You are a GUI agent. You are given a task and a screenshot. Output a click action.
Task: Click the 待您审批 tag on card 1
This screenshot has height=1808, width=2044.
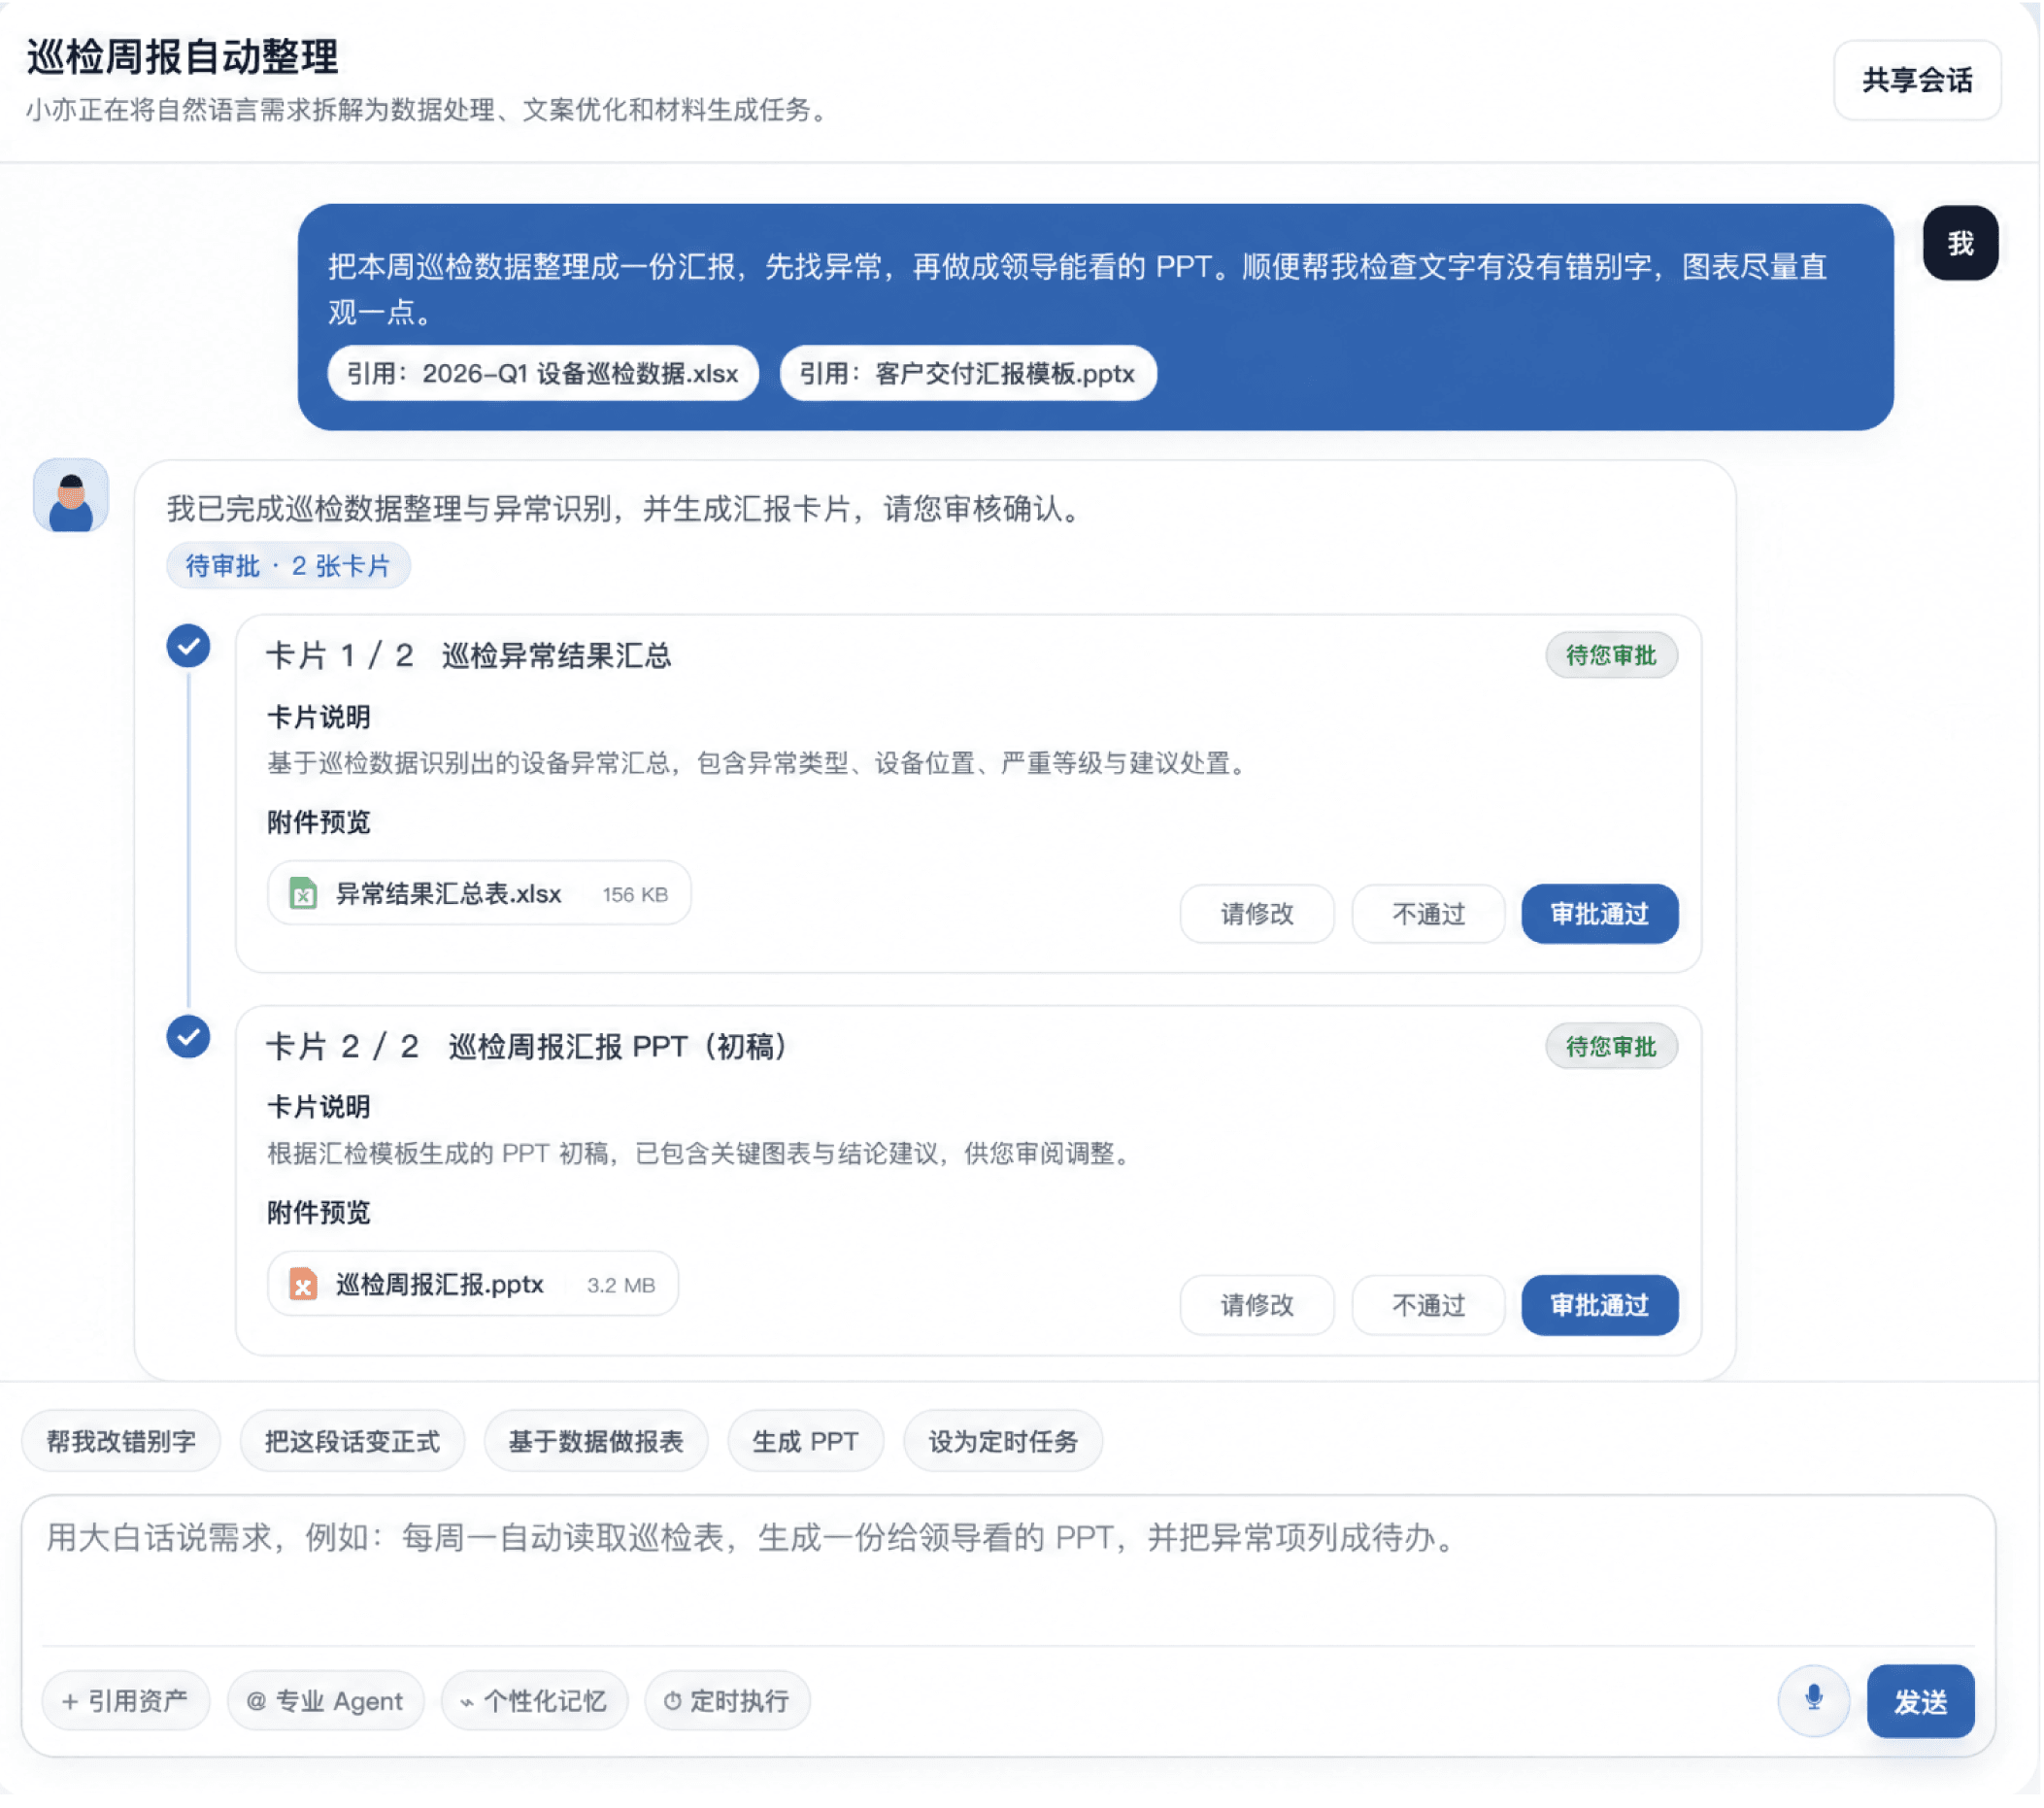(1611, 655)
